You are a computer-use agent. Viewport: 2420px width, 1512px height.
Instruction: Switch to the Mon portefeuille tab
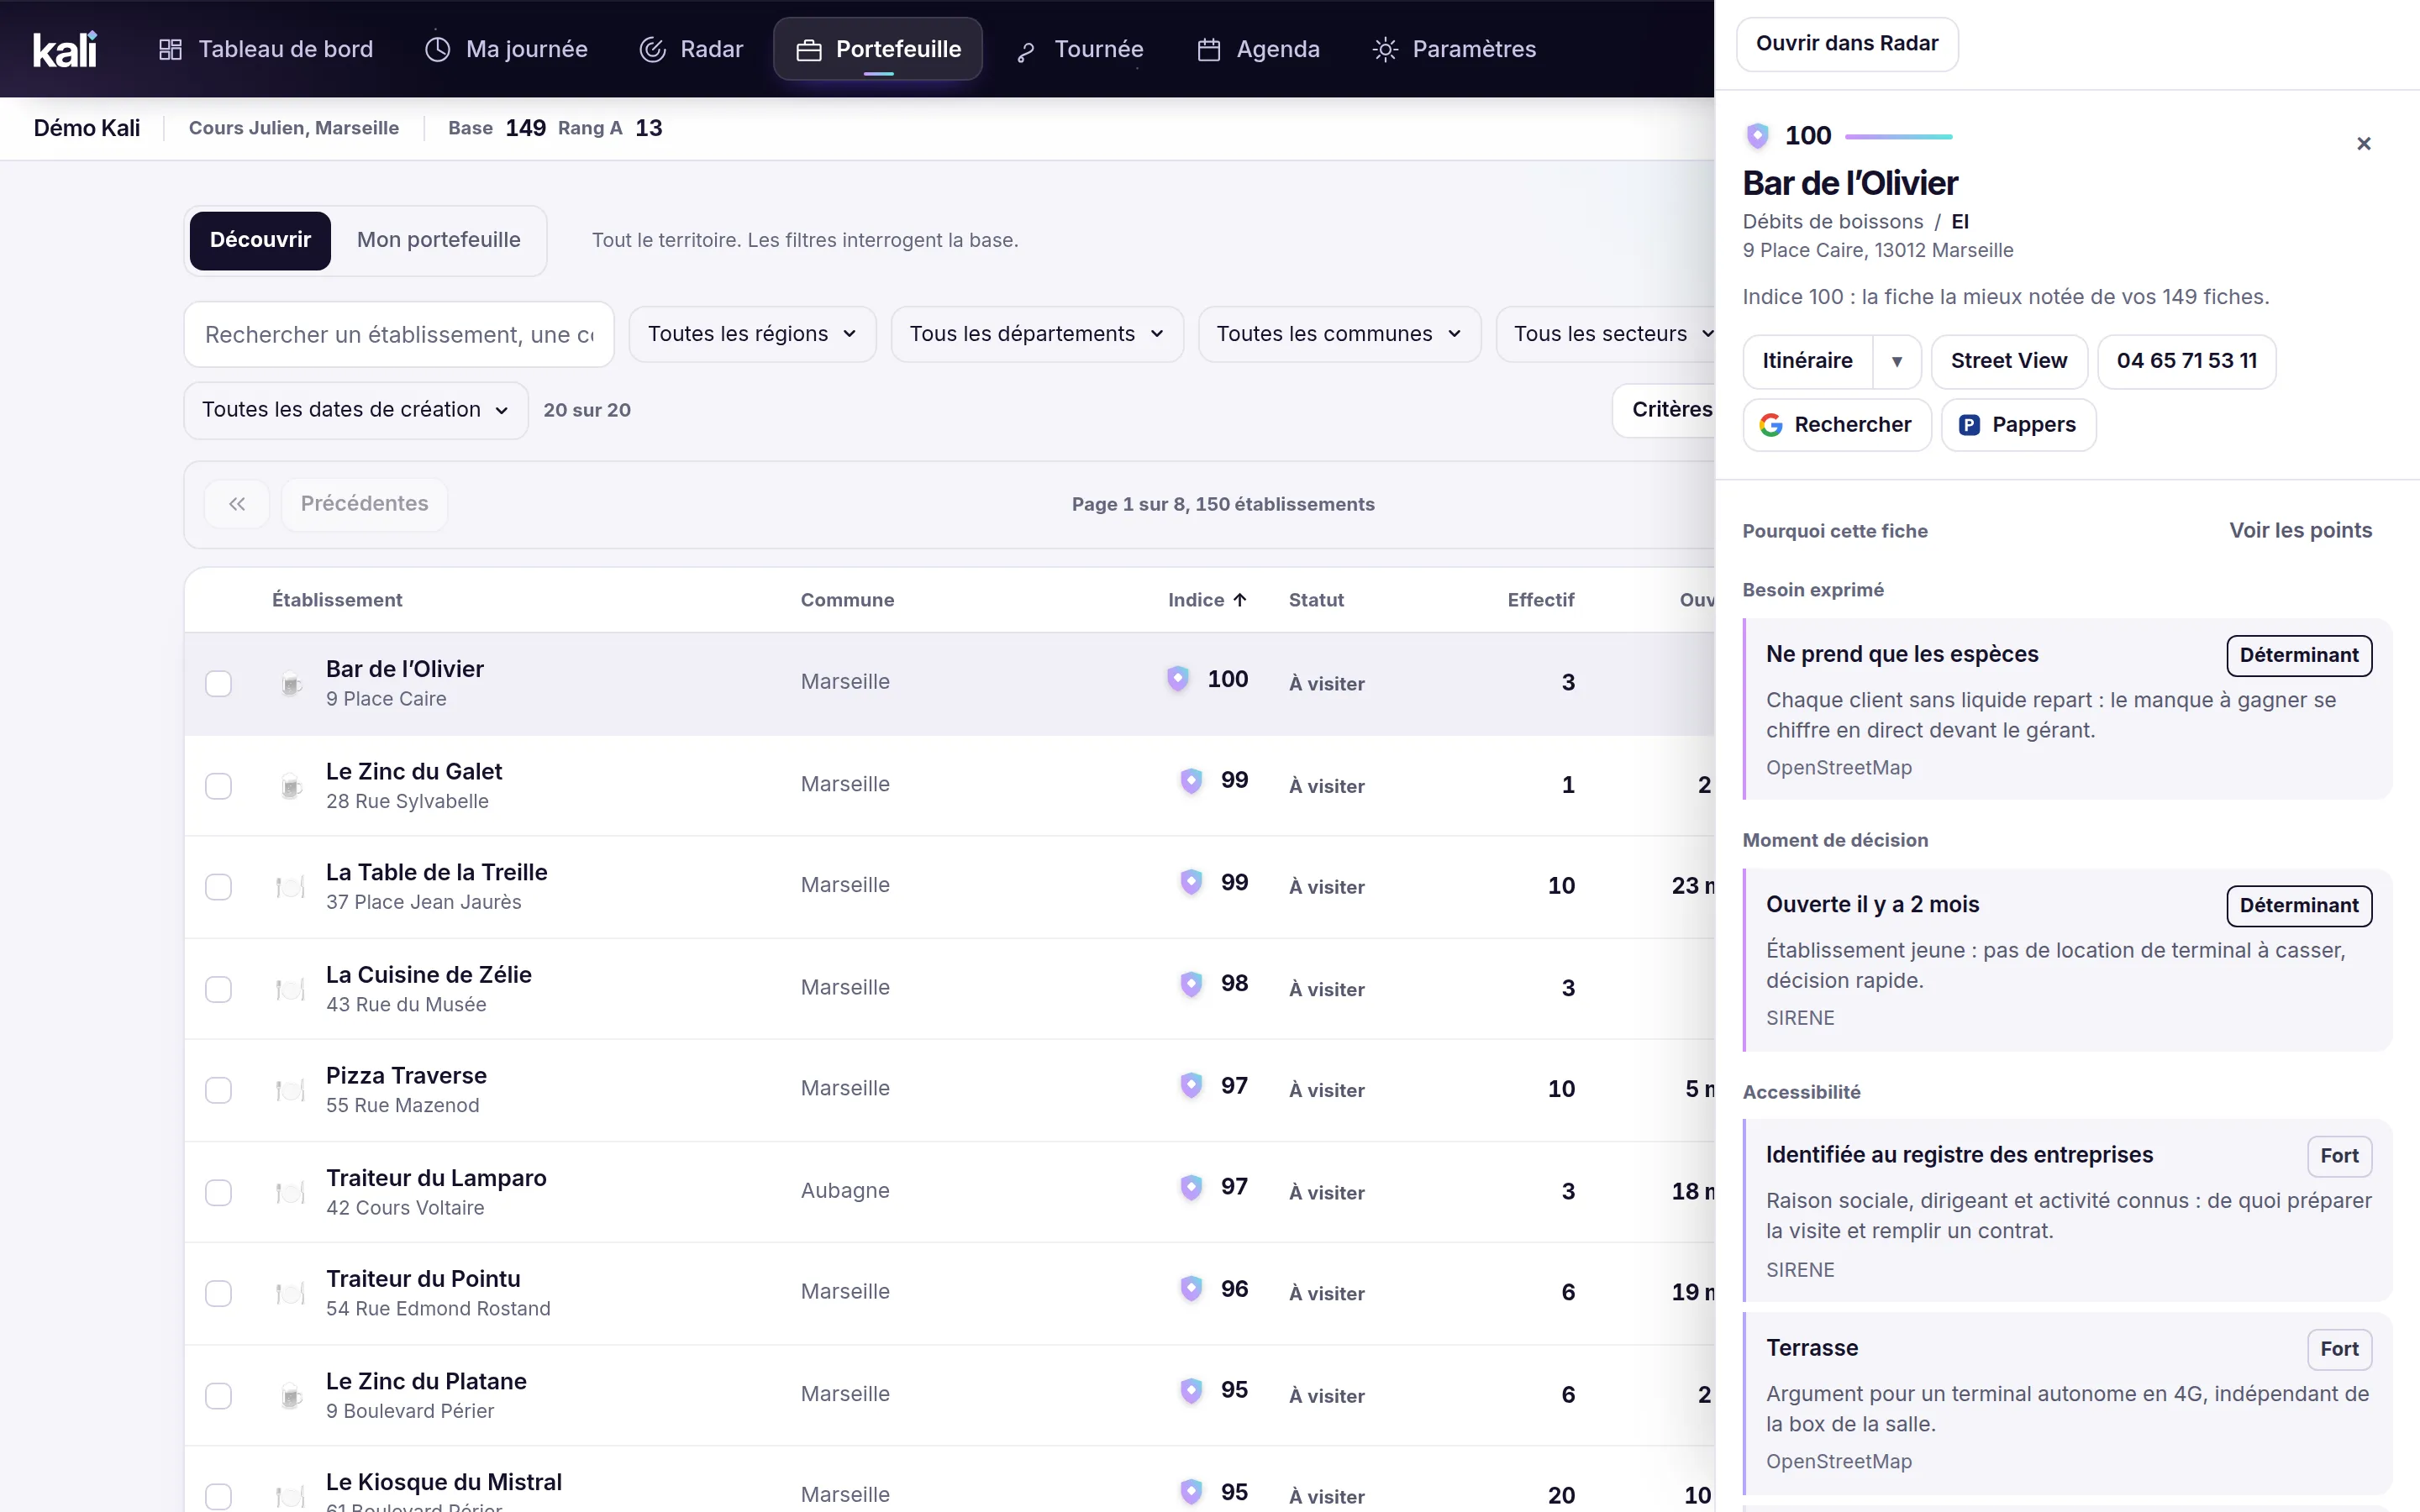pos(439,240)
